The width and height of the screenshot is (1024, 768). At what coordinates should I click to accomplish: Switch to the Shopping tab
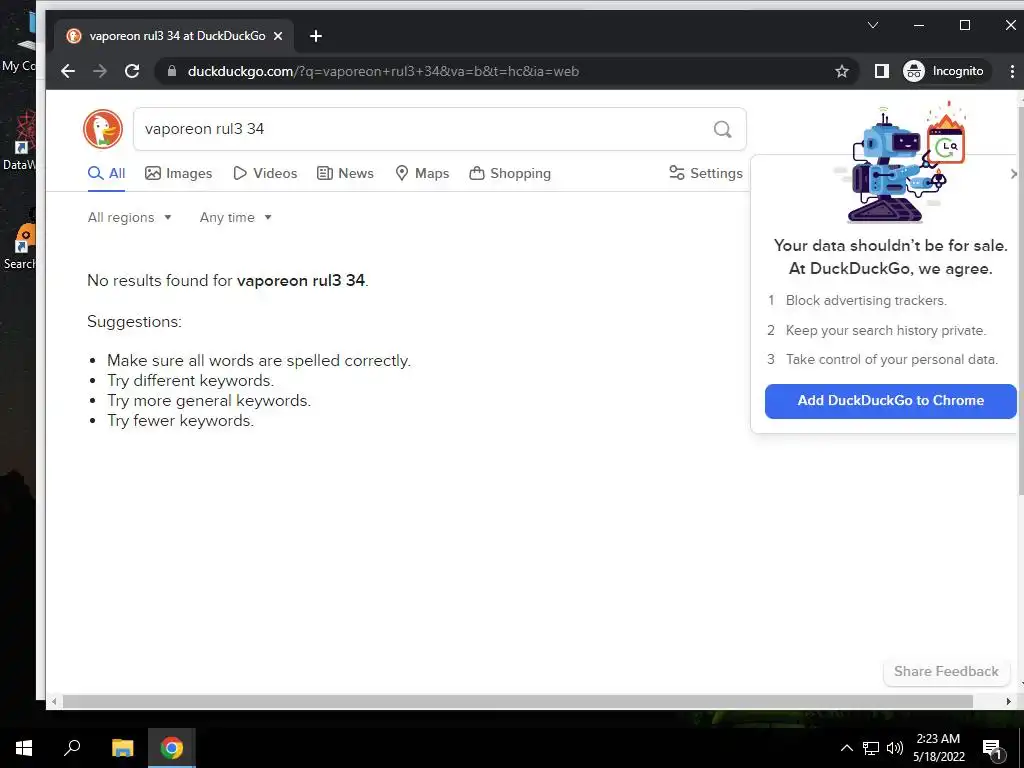click(510, 173)
